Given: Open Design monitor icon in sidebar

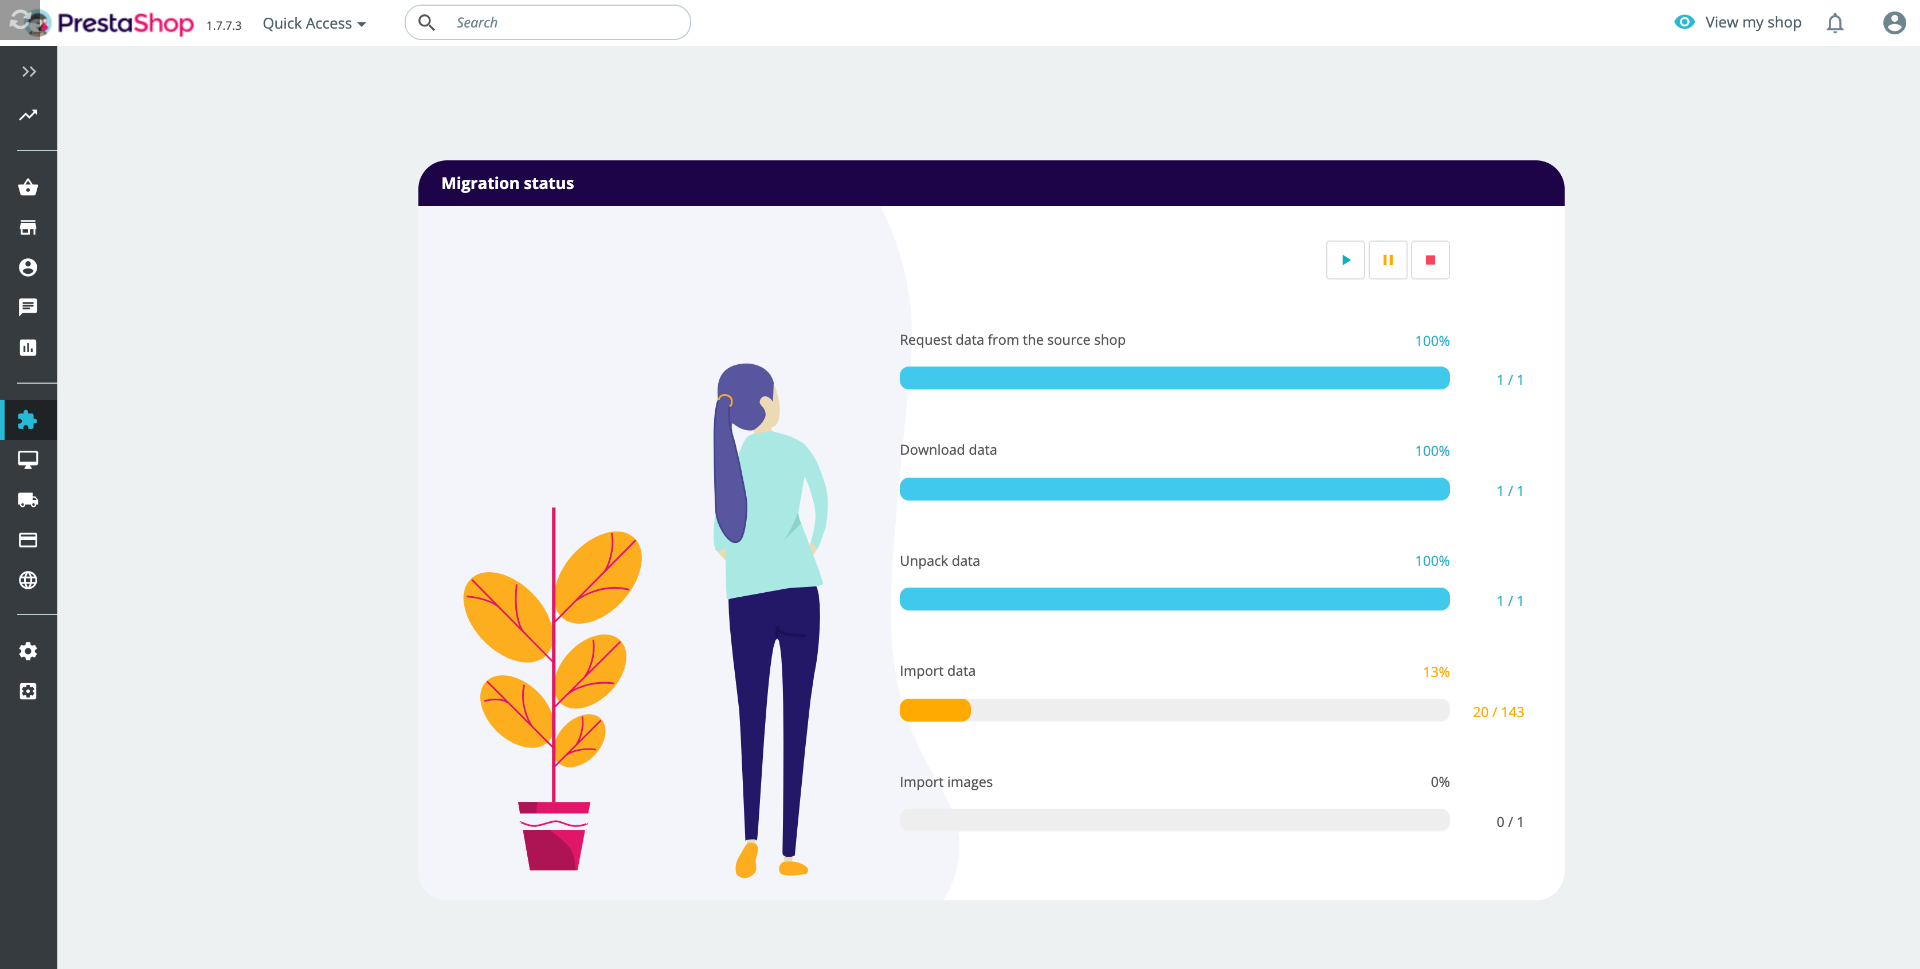Looking at the screenshot, I should coord(28,460).
